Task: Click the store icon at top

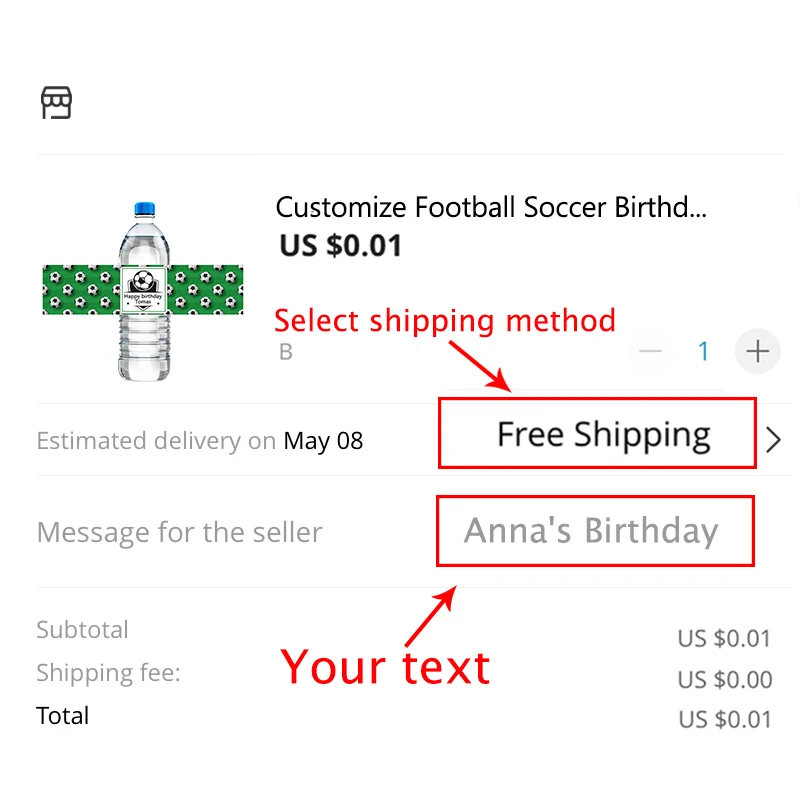Action: pos(57,102)
